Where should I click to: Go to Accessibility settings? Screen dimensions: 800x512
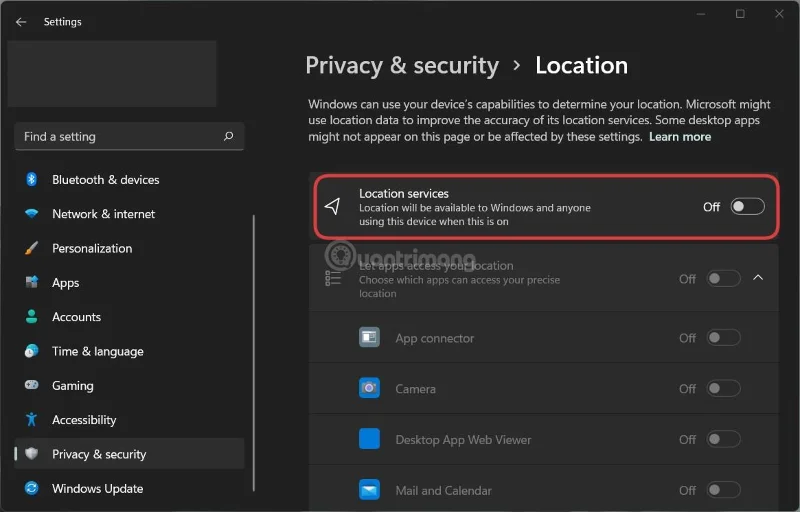coord(129,420)
